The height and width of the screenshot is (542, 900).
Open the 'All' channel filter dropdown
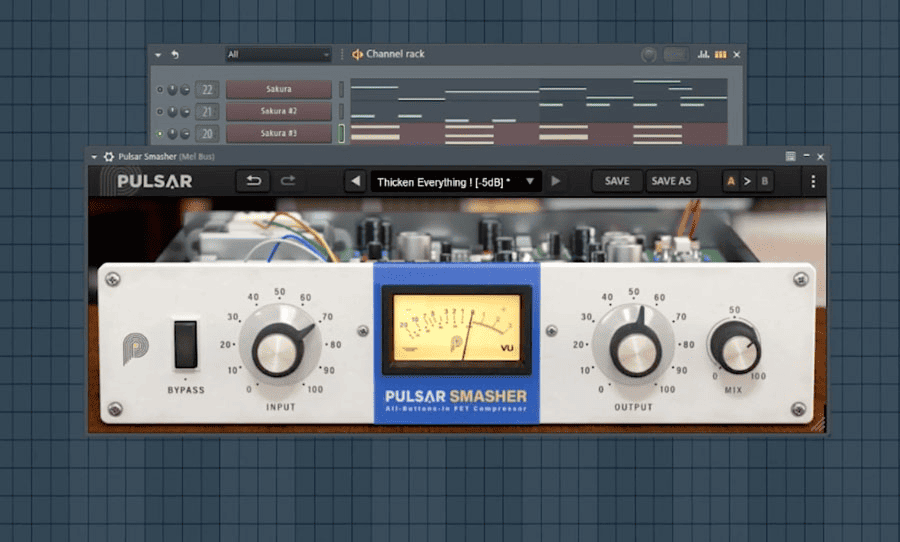coord(278,55)
